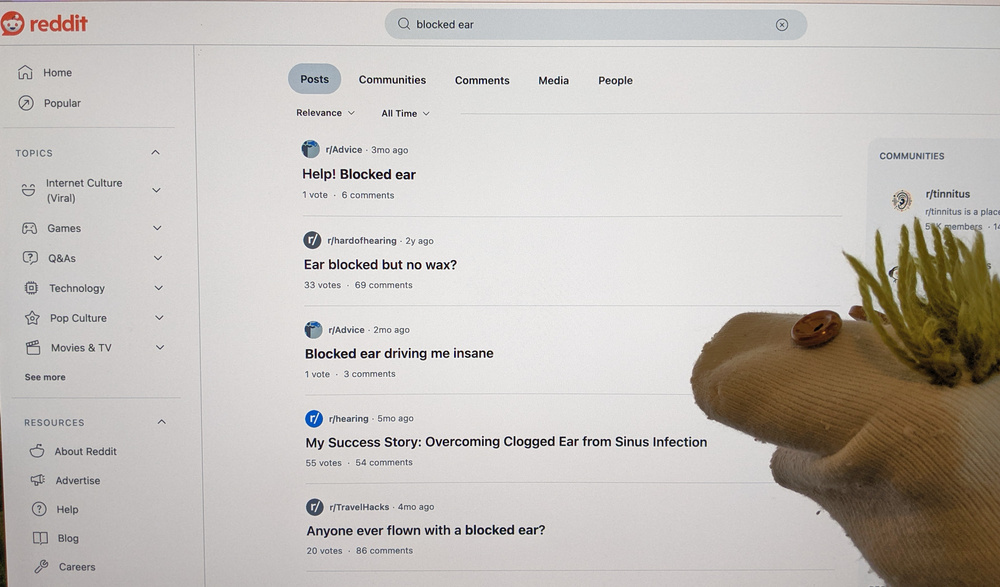
Task: Click '54 comments' on the r/hearing post
Action: pyautogui.click(x=384, y=463)
